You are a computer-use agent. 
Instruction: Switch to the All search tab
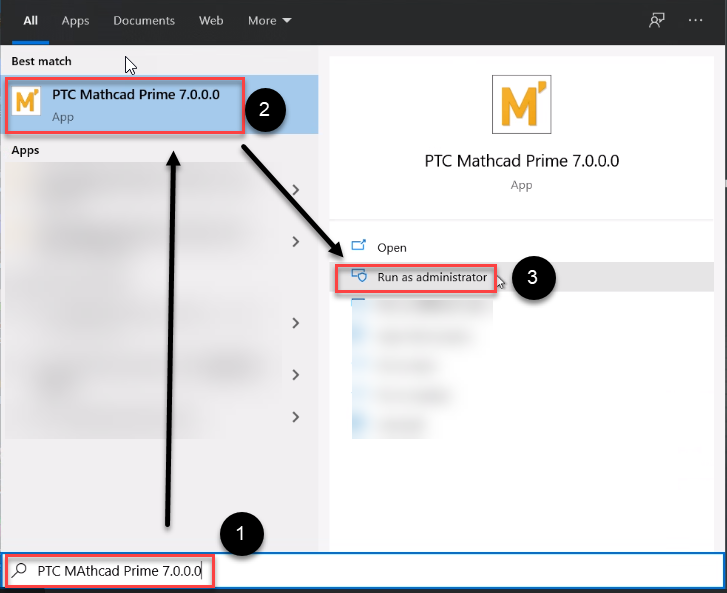coord(31,21)
